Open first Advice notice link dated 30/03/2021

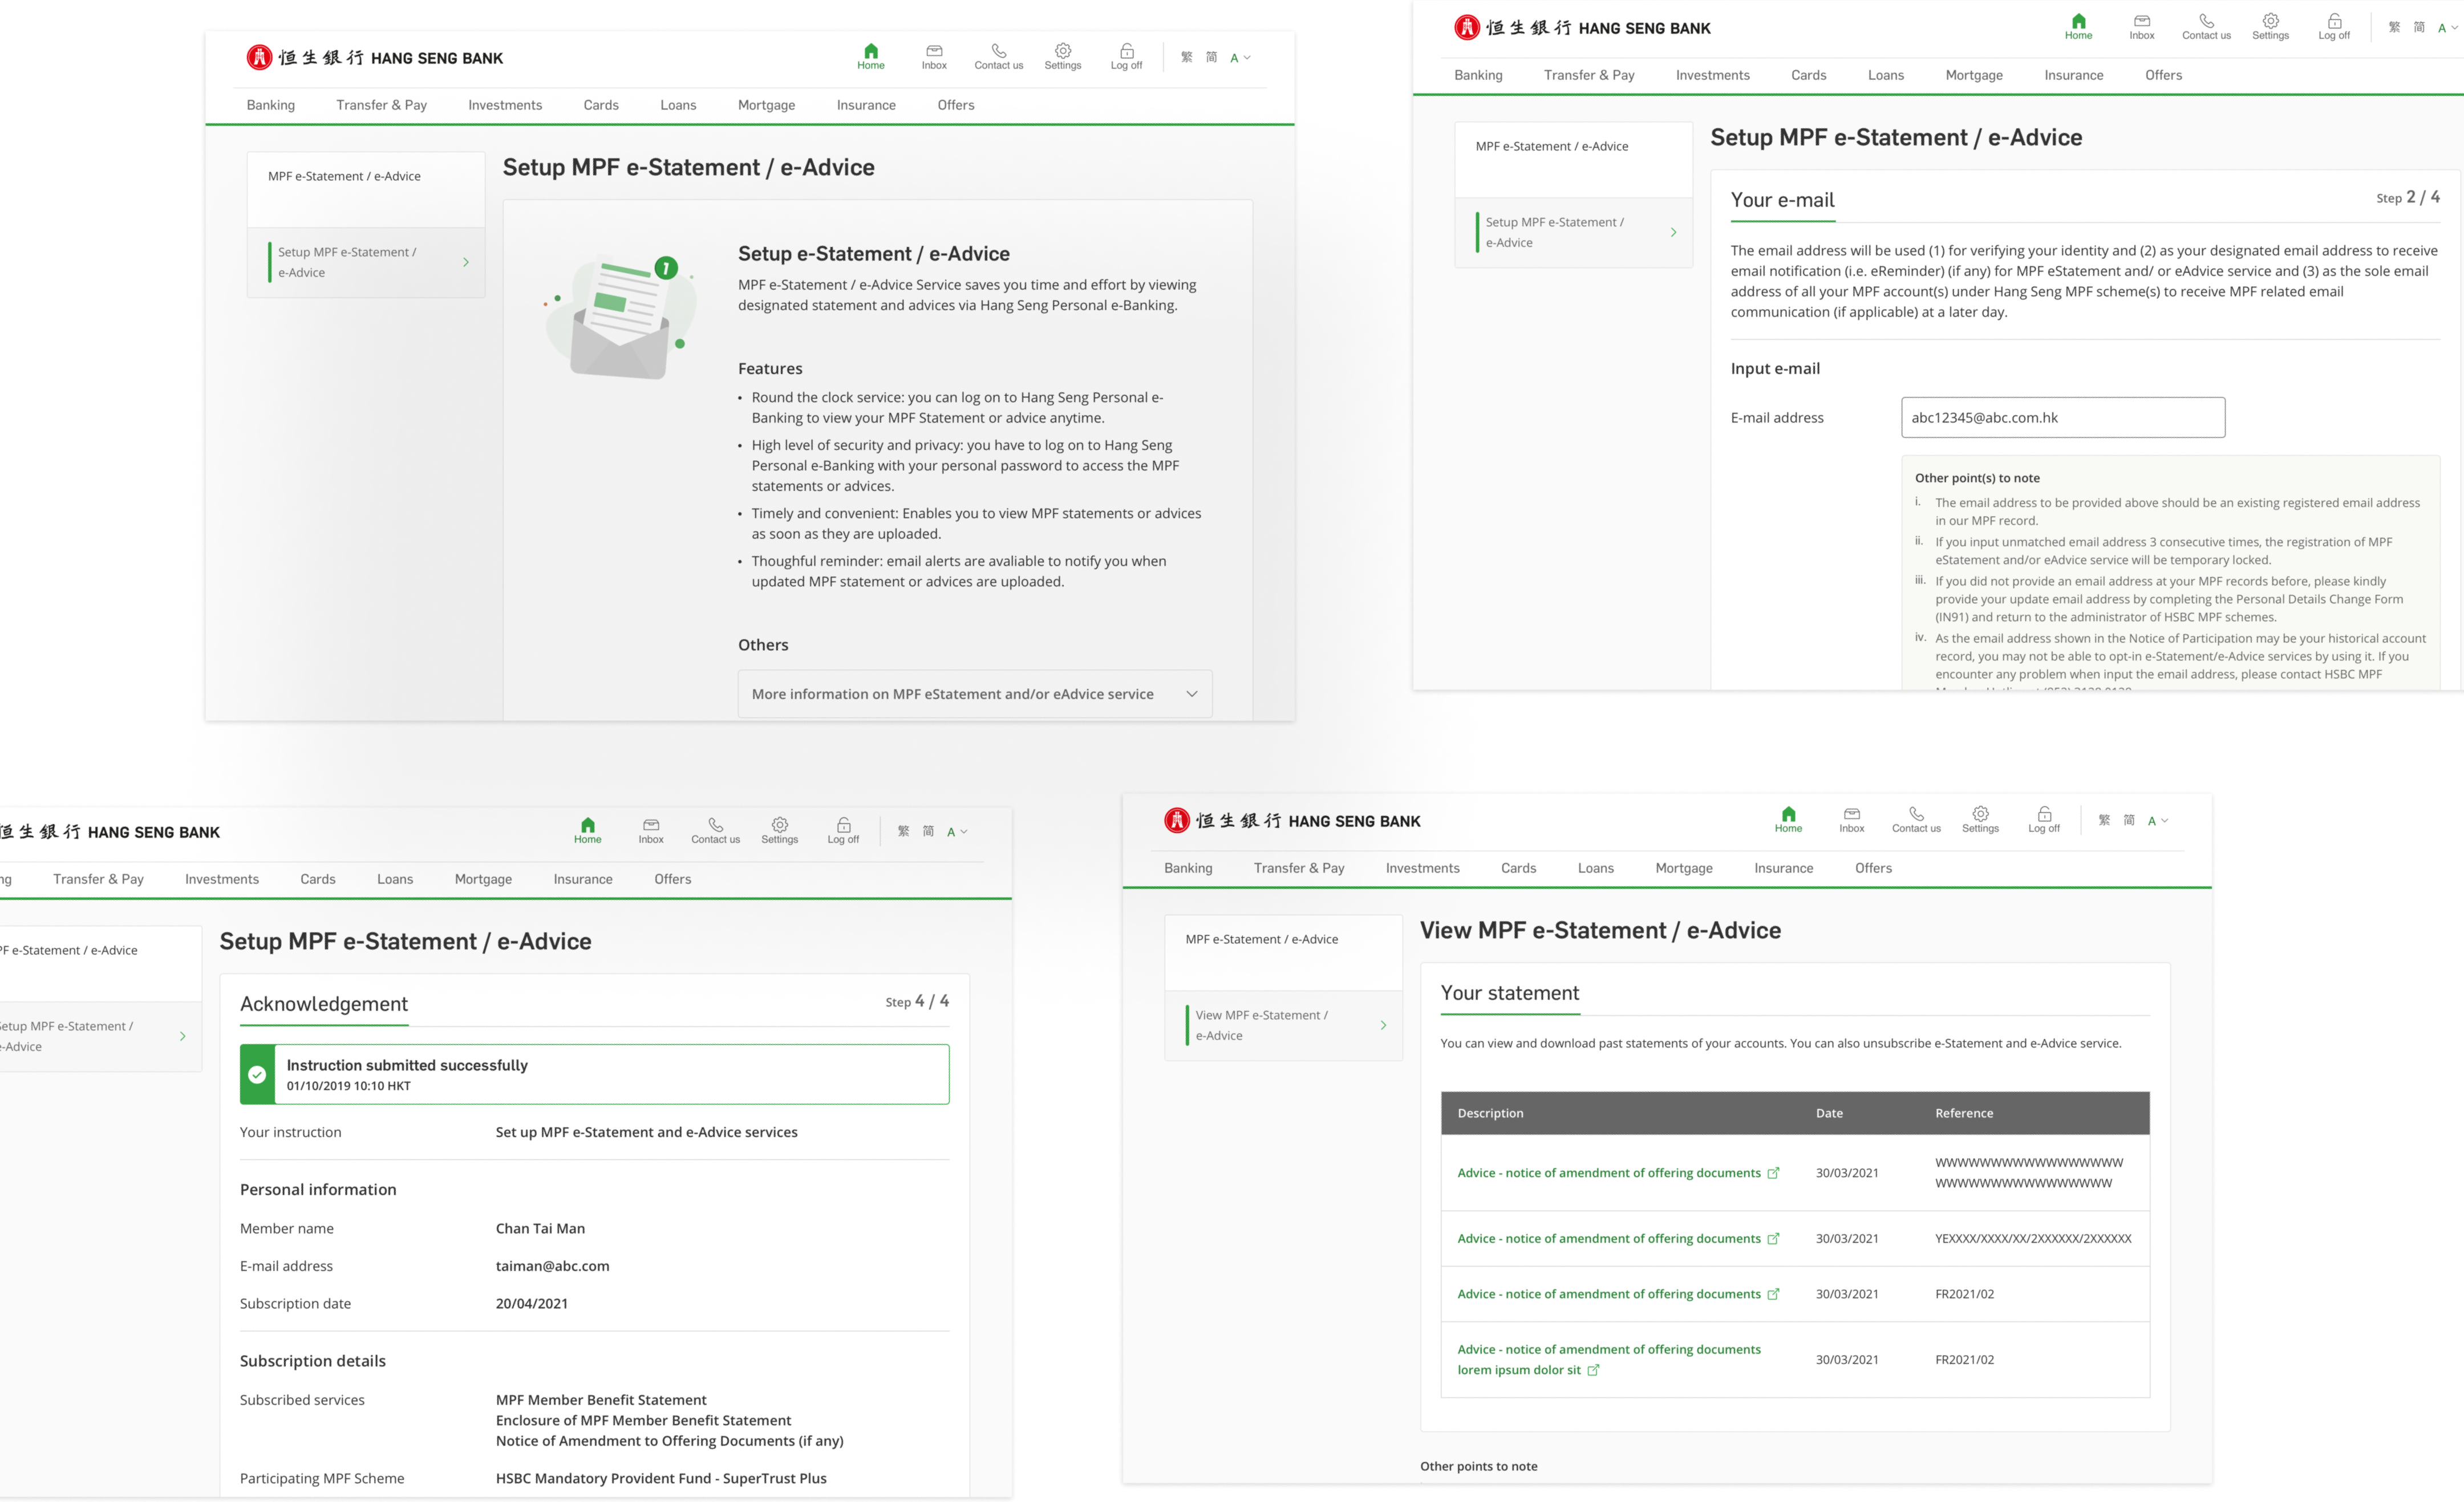(1608, 1173)
